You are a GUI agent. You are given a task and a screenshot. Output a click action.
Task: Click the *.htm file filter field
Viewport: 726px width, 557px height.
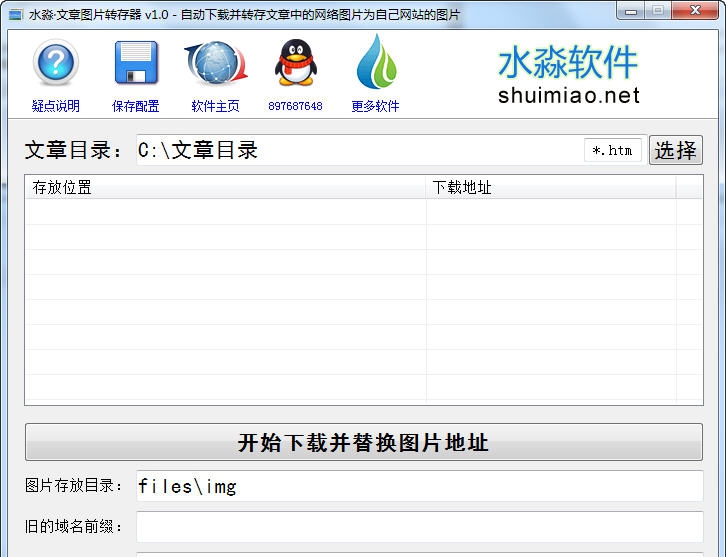click(x=613, y=150)
